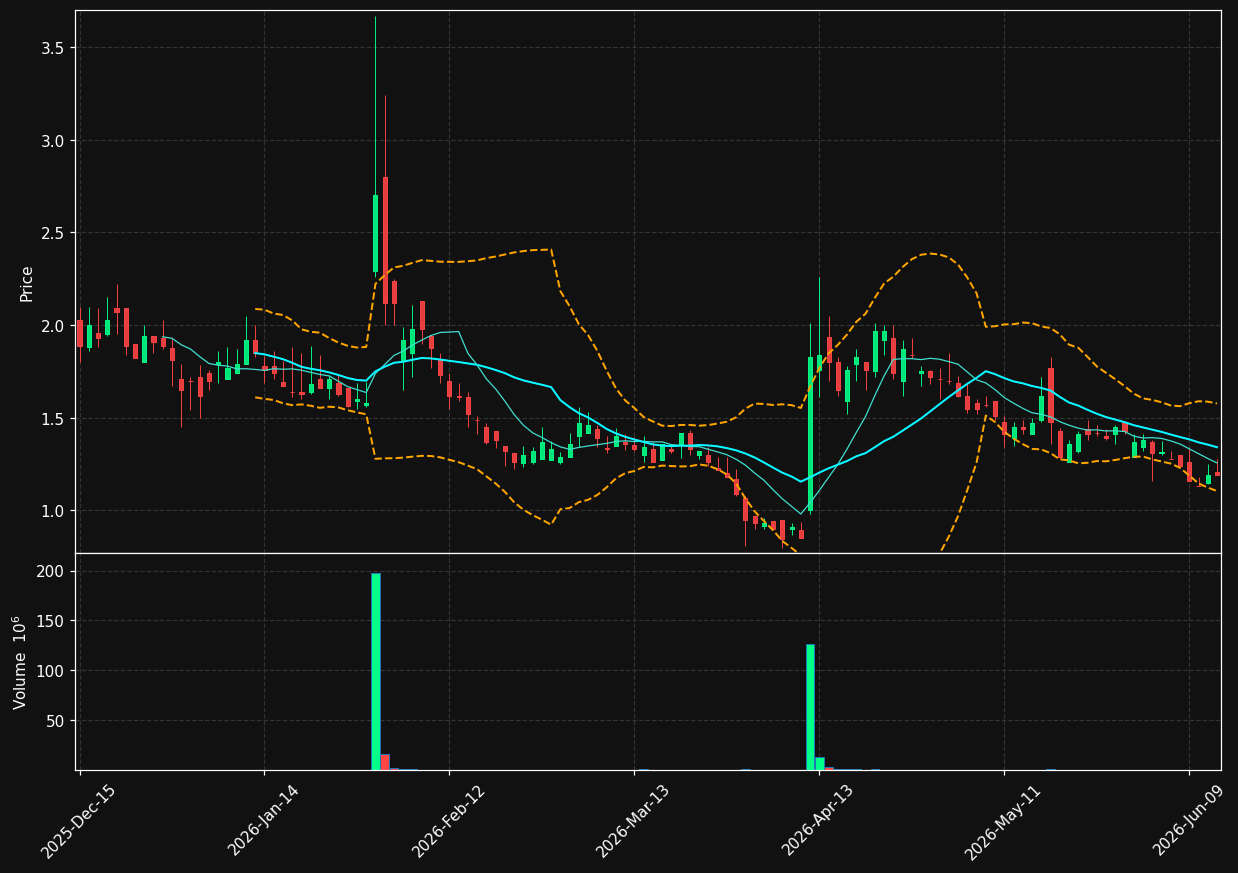This screenshot has width=1238, height=873.
Task: Click the tall green candlestick peaking above 3.5
Action: [x=376, y=233]
